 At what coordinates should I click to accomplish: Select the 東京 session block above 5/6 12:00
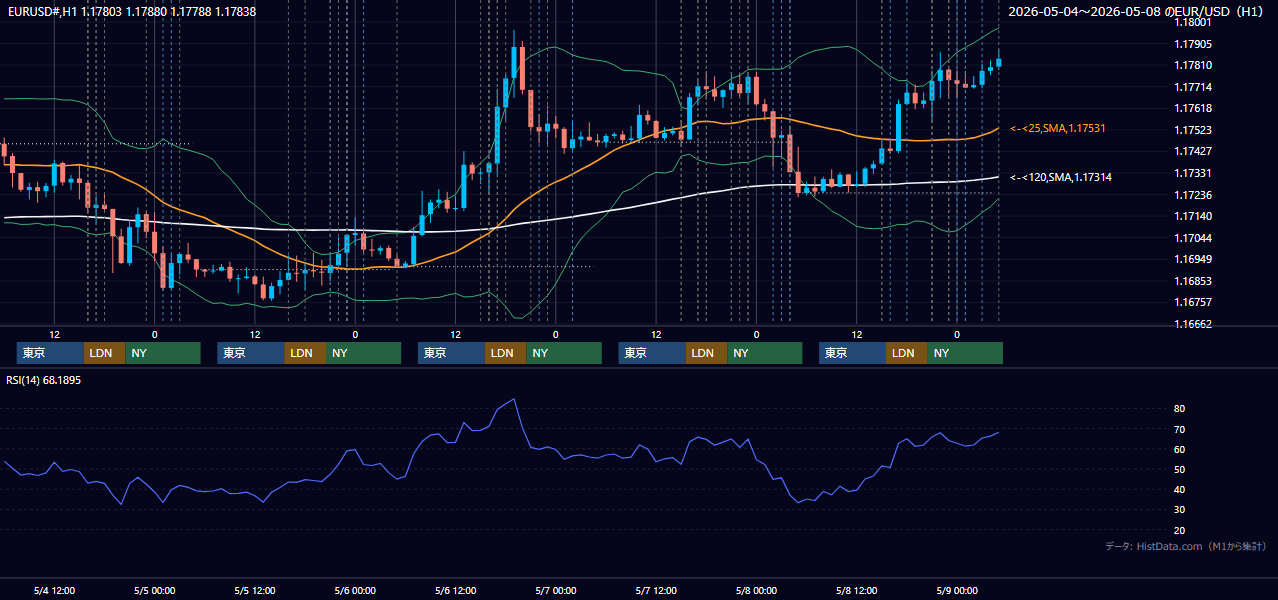451,353
